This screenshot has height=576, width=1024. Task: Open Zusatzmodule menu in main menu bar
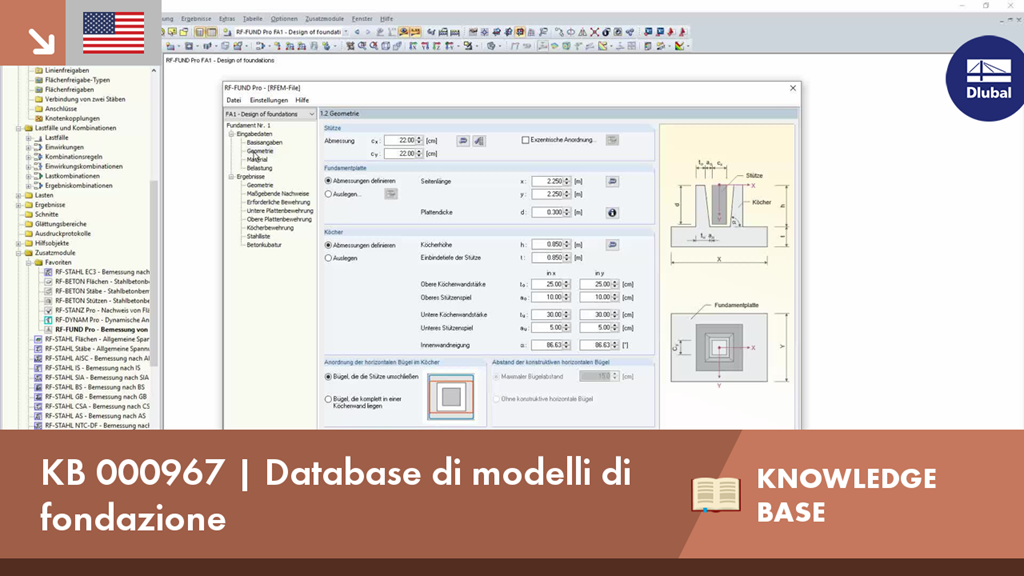tap(325, 19)
